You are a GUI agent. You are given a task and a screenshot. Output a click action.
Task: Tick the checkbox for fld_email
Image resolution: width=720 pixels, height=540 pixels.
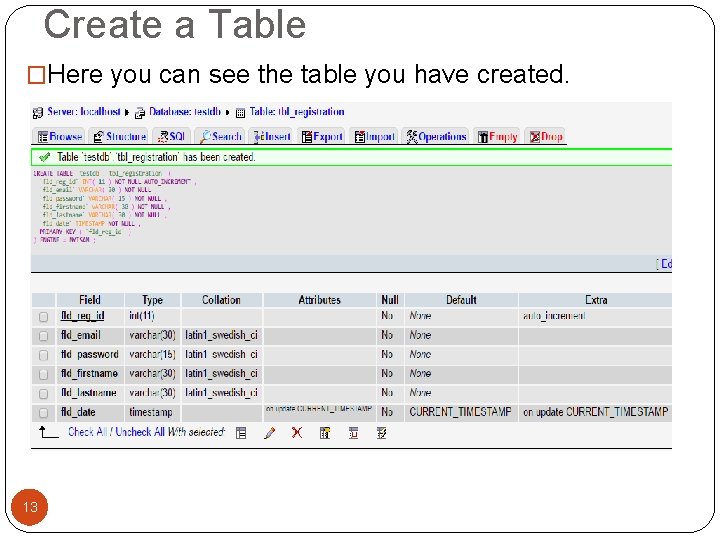coord(43,336)
